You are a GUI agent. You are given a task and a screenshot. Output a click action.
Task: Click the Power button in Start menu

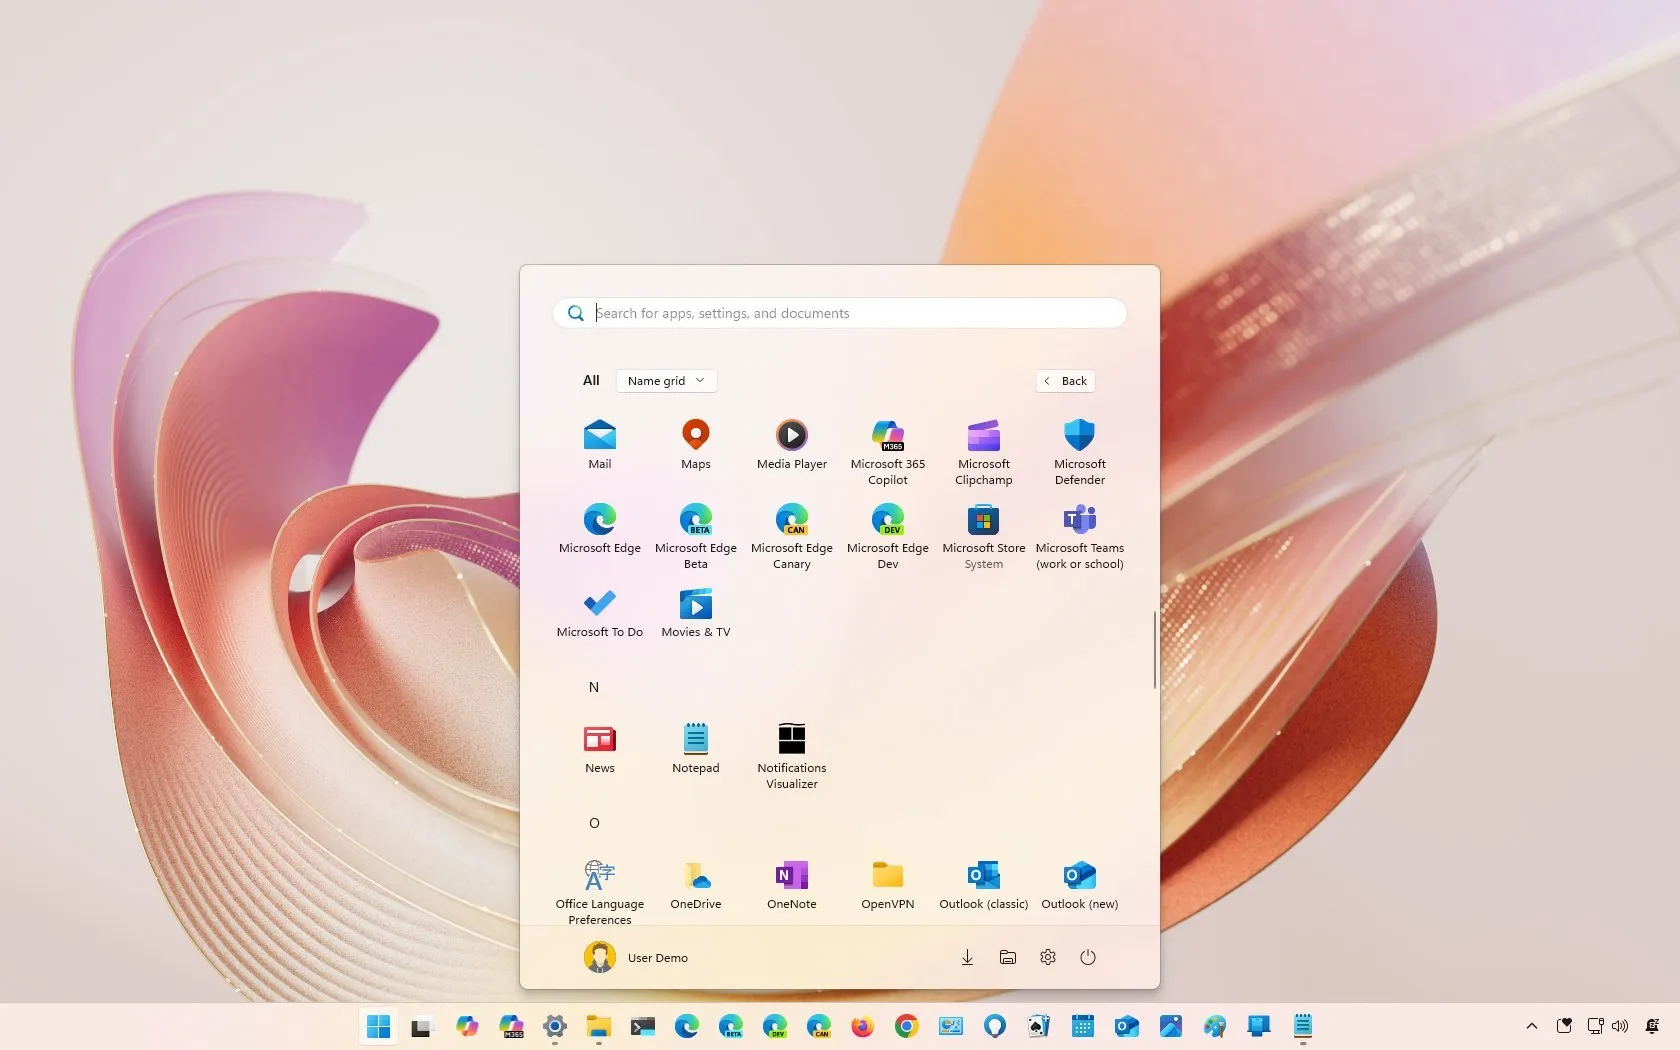click(x=1087, y=958)
